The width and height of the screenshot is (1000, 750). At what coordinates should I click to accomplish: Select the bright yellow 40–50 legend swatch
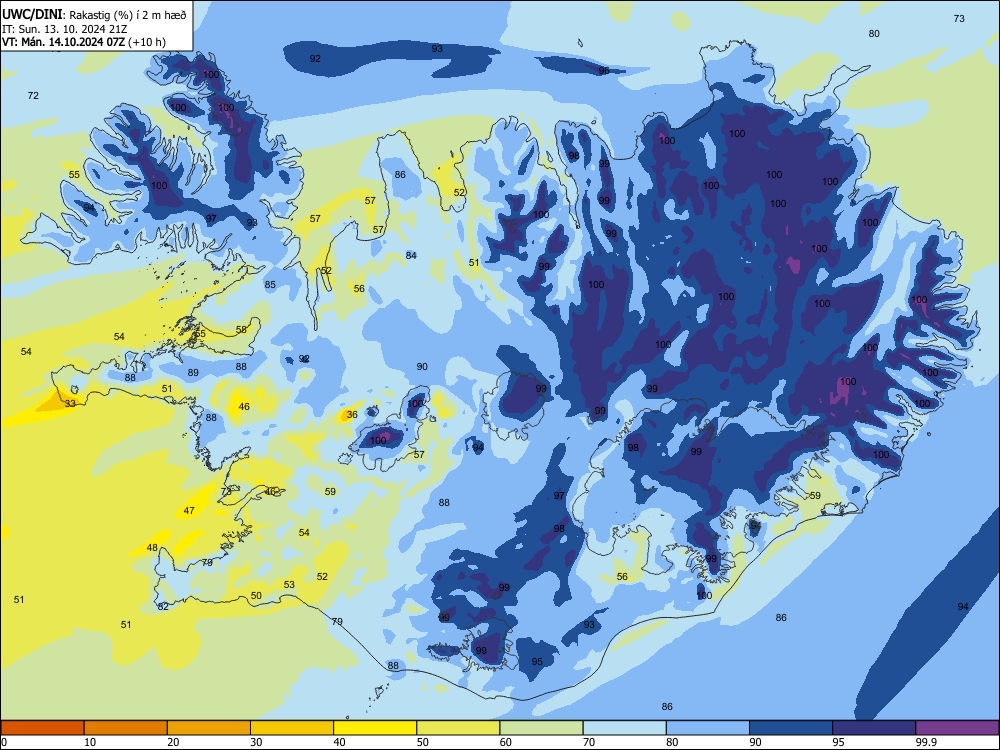pyautogui.click(x=375, y=728)
